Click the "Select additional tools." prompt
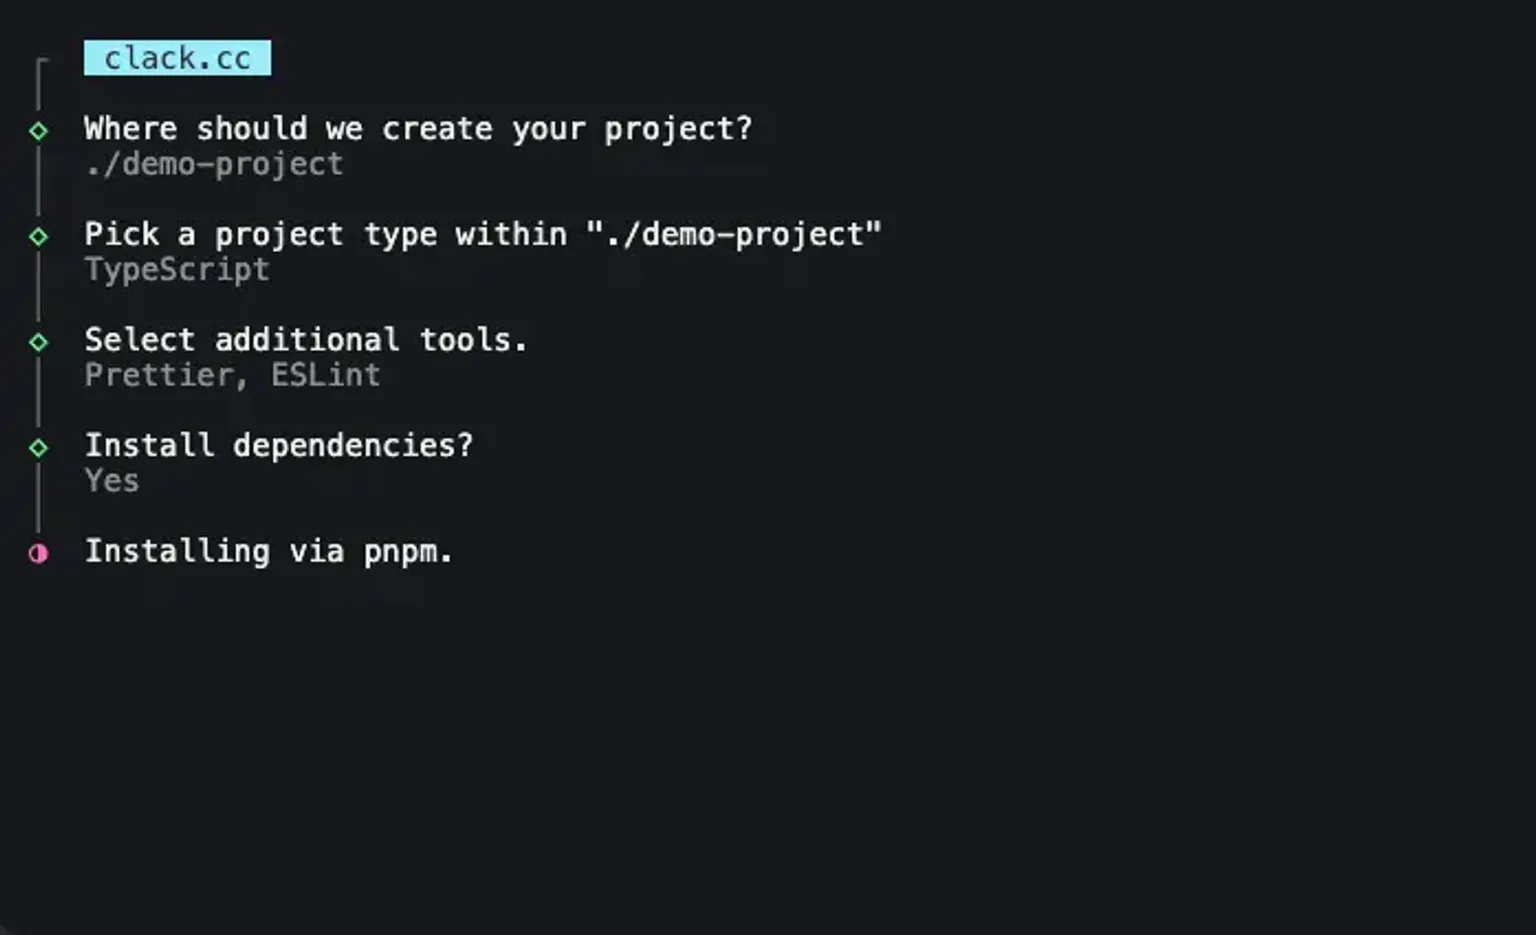 305,340
